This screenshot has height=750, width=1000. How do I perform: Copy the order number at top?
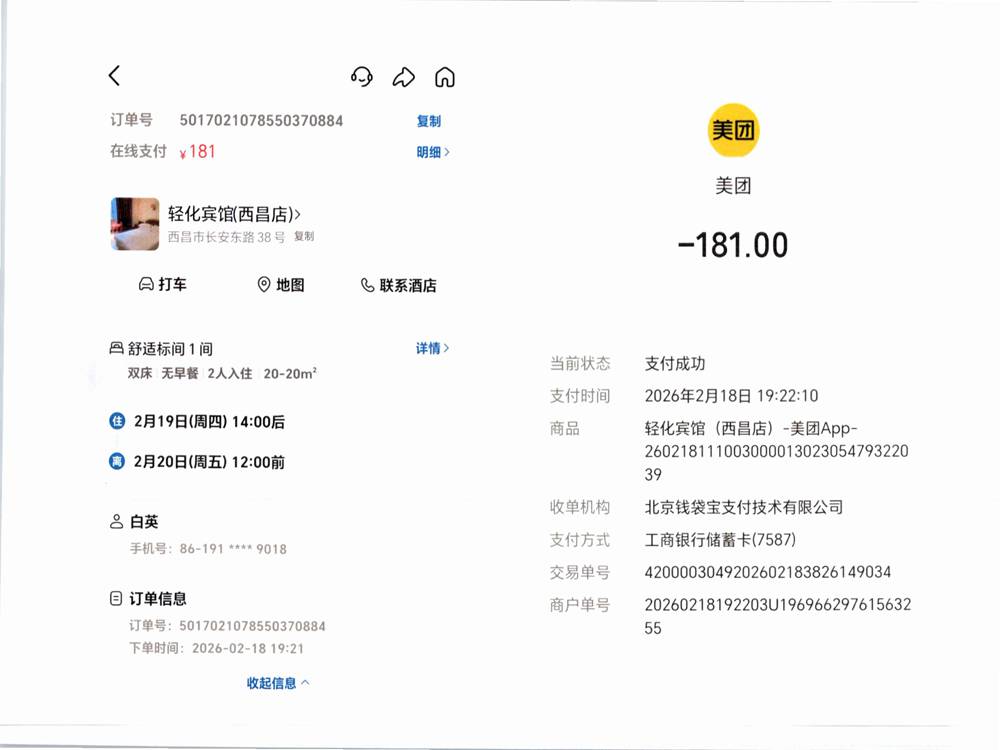click(429, 121)
